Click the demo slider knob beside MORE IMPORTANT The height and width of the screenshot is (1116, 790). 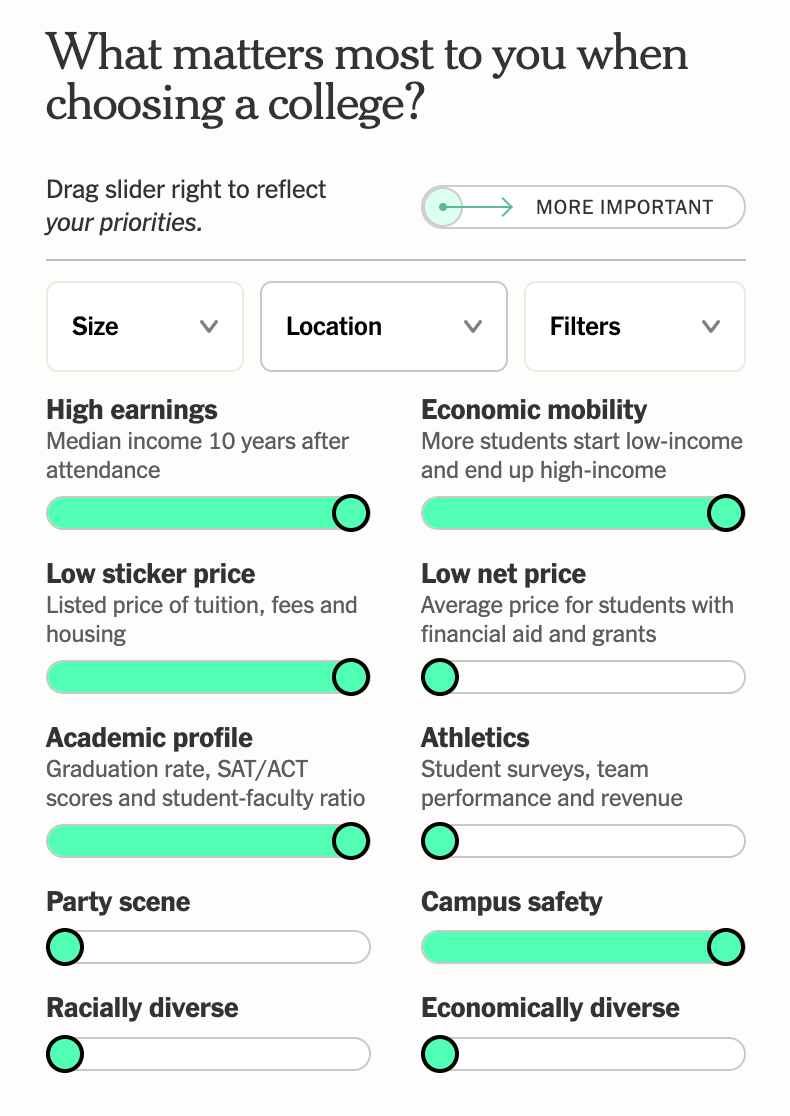tap(443, 207)
